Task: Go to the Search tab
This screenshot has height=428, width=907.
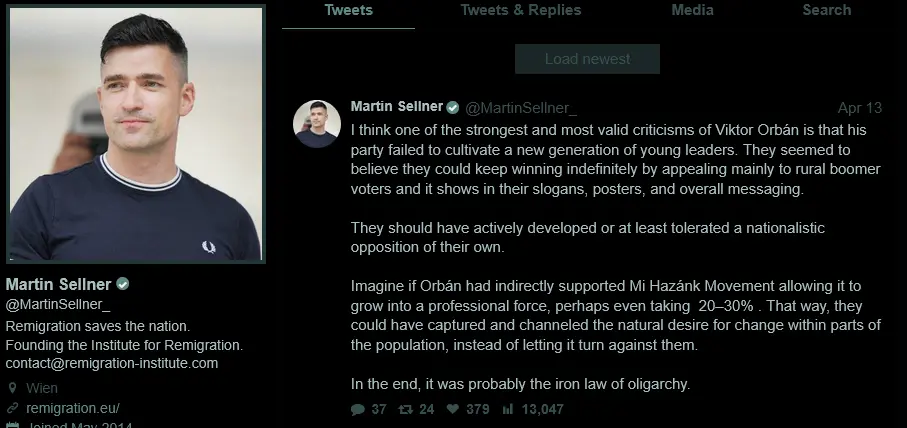Action: coord(826,11)
